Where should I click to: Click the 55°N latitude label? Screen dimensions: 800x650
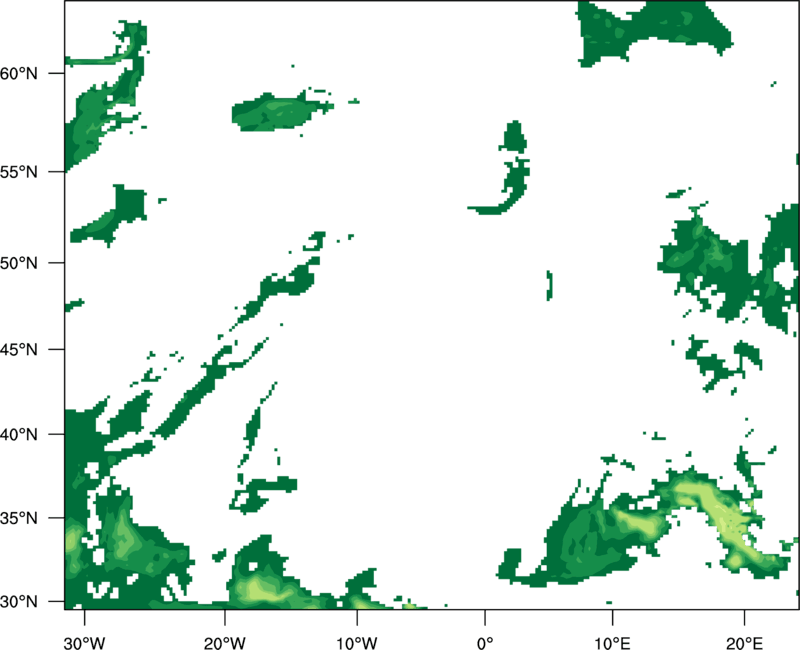19,172
